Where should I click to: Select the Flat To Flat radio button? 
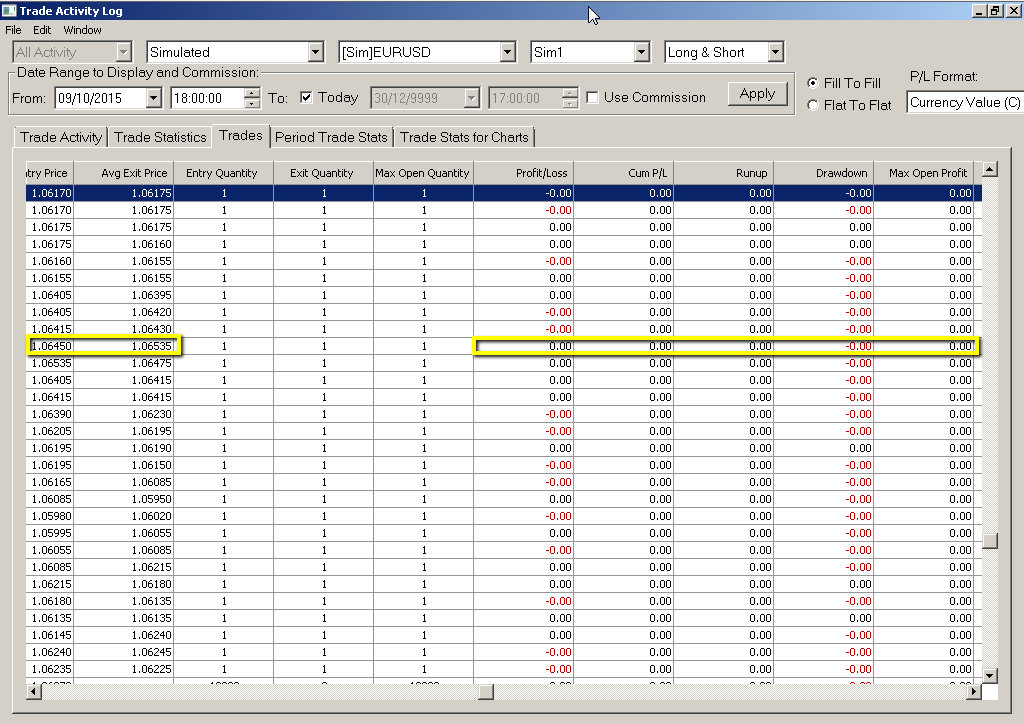pos(812,105)
